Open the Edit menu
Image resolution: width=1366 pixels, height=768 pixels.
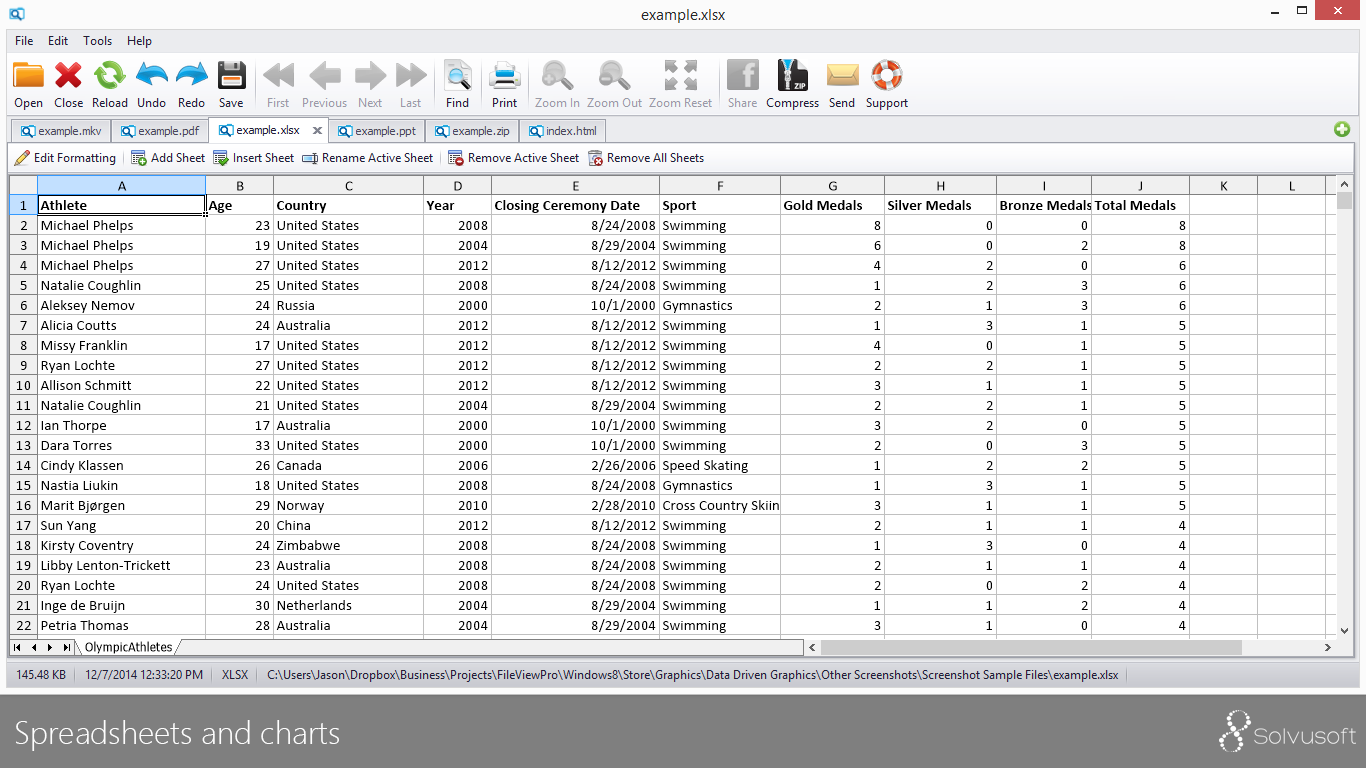click(58, 41)
